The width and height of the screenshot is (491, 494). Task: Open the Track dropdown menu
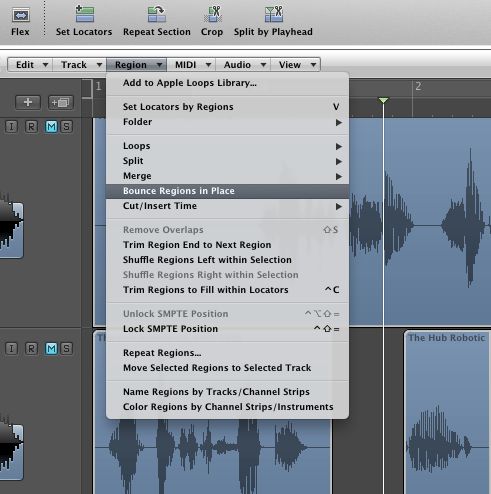pos(79,64)
